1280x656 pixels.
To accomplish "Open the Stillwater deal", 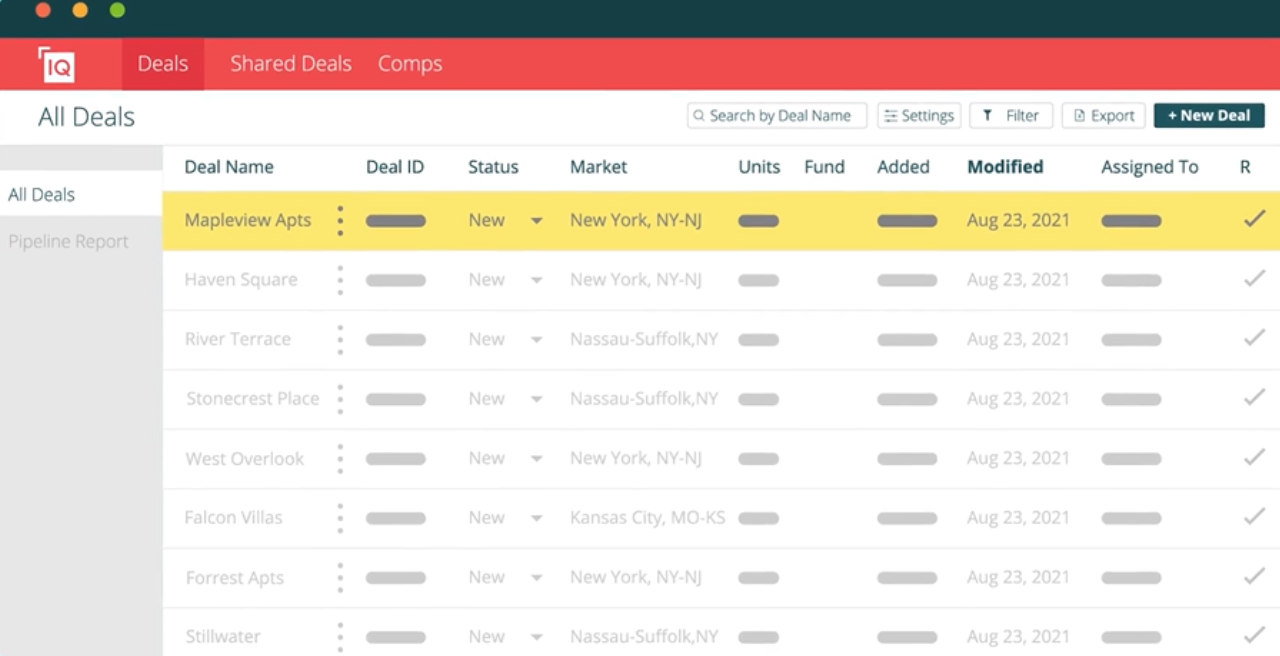I will pyautogui.click(x=223, y=637).
